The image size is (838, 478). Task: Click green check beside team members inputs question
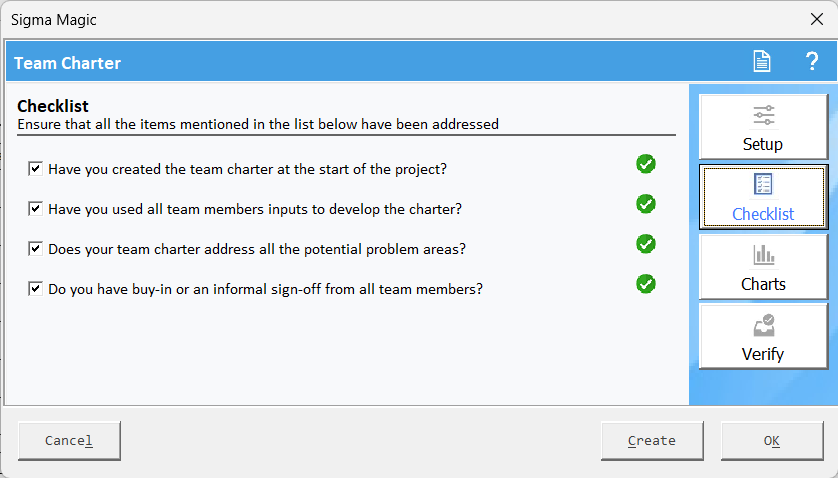click(646, 204)
